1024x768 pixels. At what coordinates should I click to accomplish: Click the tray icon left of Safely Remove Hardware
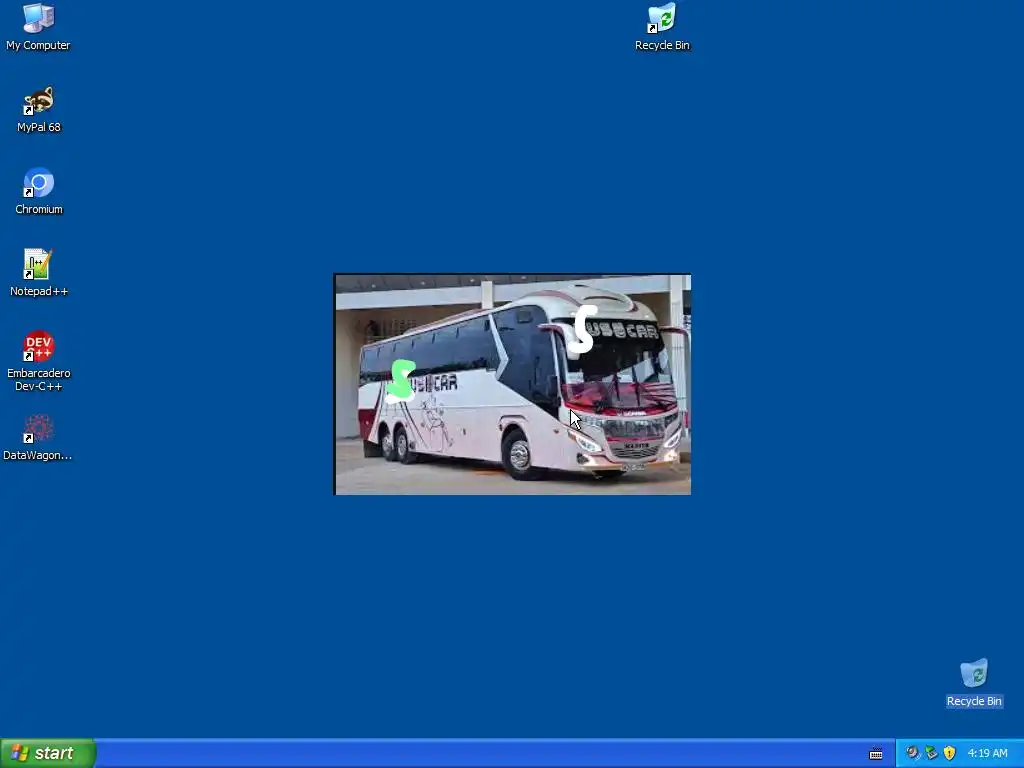tap(912, 753)
